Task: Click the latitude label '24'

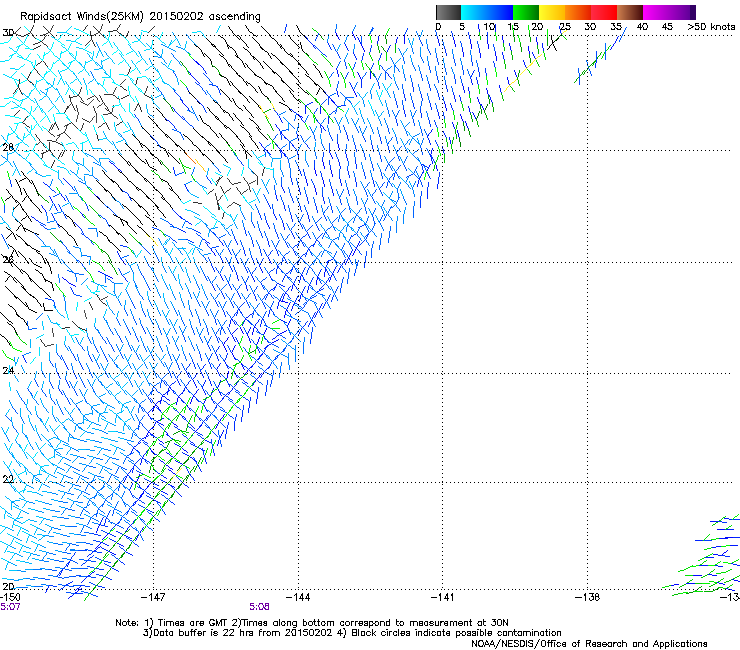Action: 8,371
